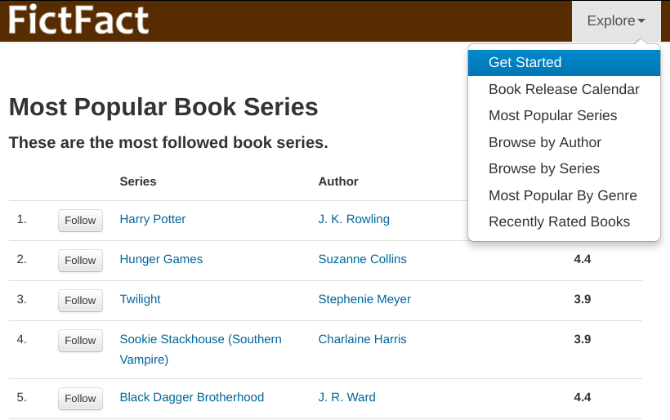Click the FictFact site logo
Screen dimensions: 670x420
pos(78,20)
